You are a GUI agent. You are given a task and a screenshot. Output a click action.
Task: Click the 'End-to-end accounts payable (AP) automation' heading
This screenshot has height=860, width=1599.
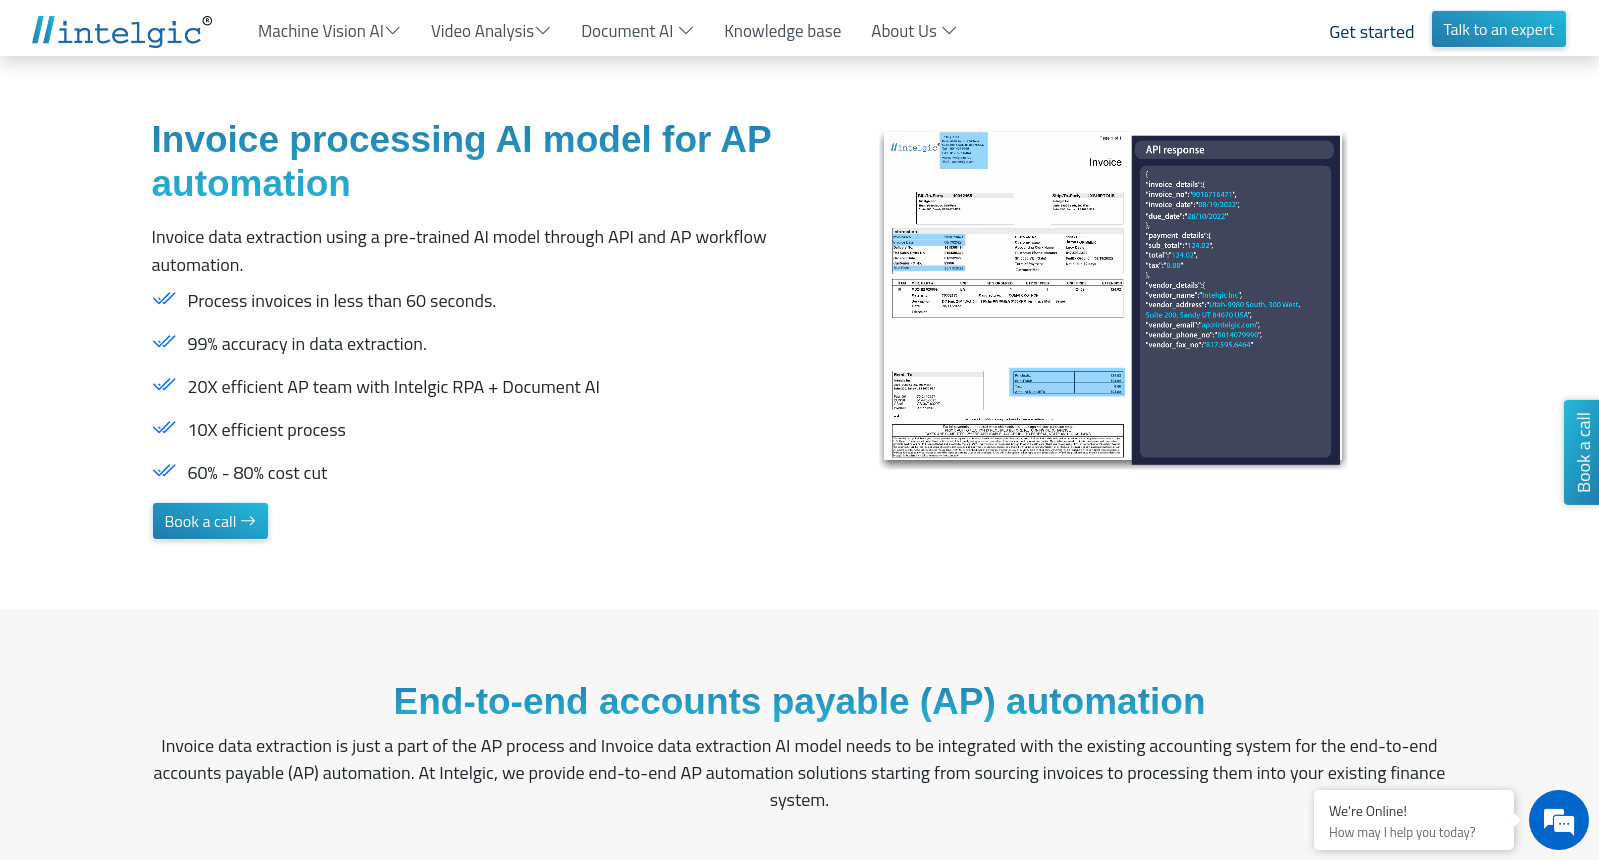[x=799, y=701]
